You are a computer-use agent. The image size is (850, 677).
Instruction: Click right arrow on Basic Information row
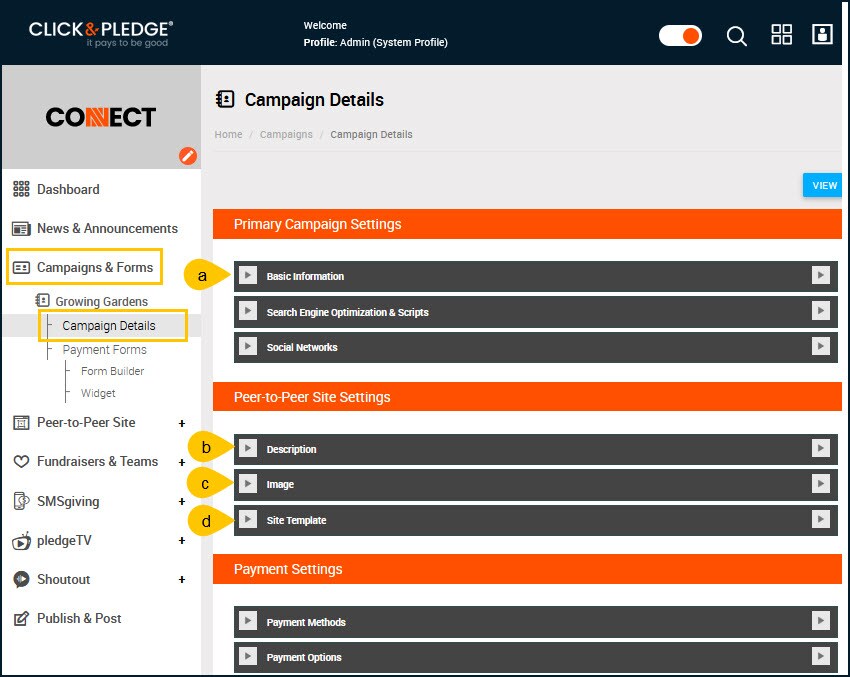(x=821, y=275)
